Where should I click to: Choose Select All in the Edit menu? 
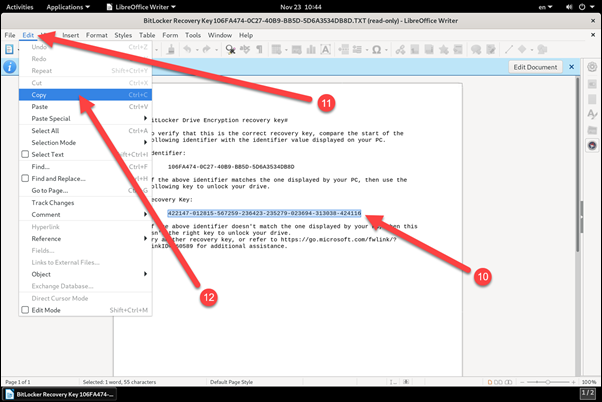(x=85, y=131)
